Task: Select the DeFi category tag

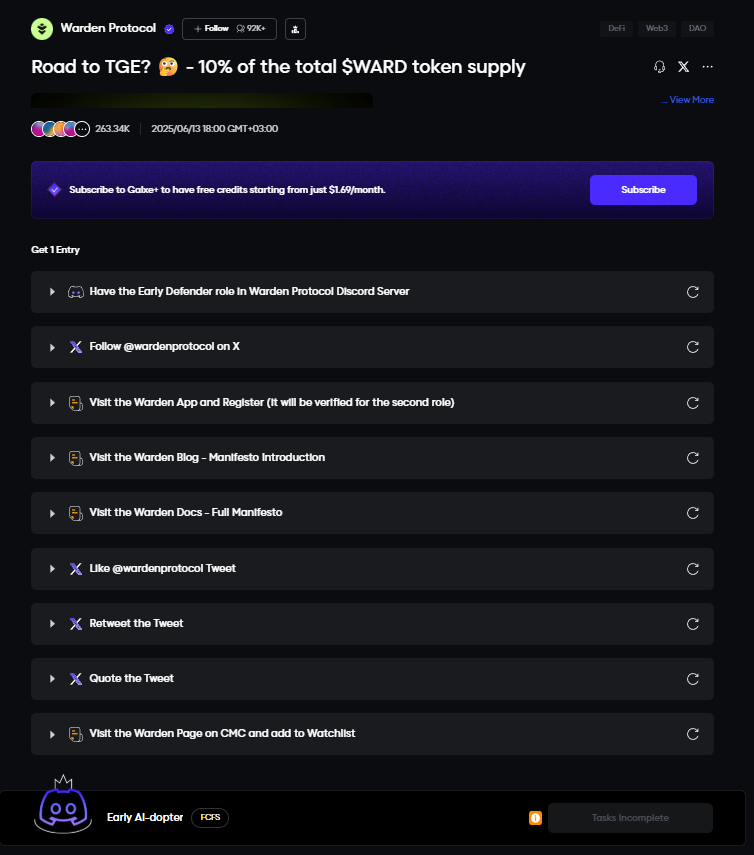Action: pos(617,28)
